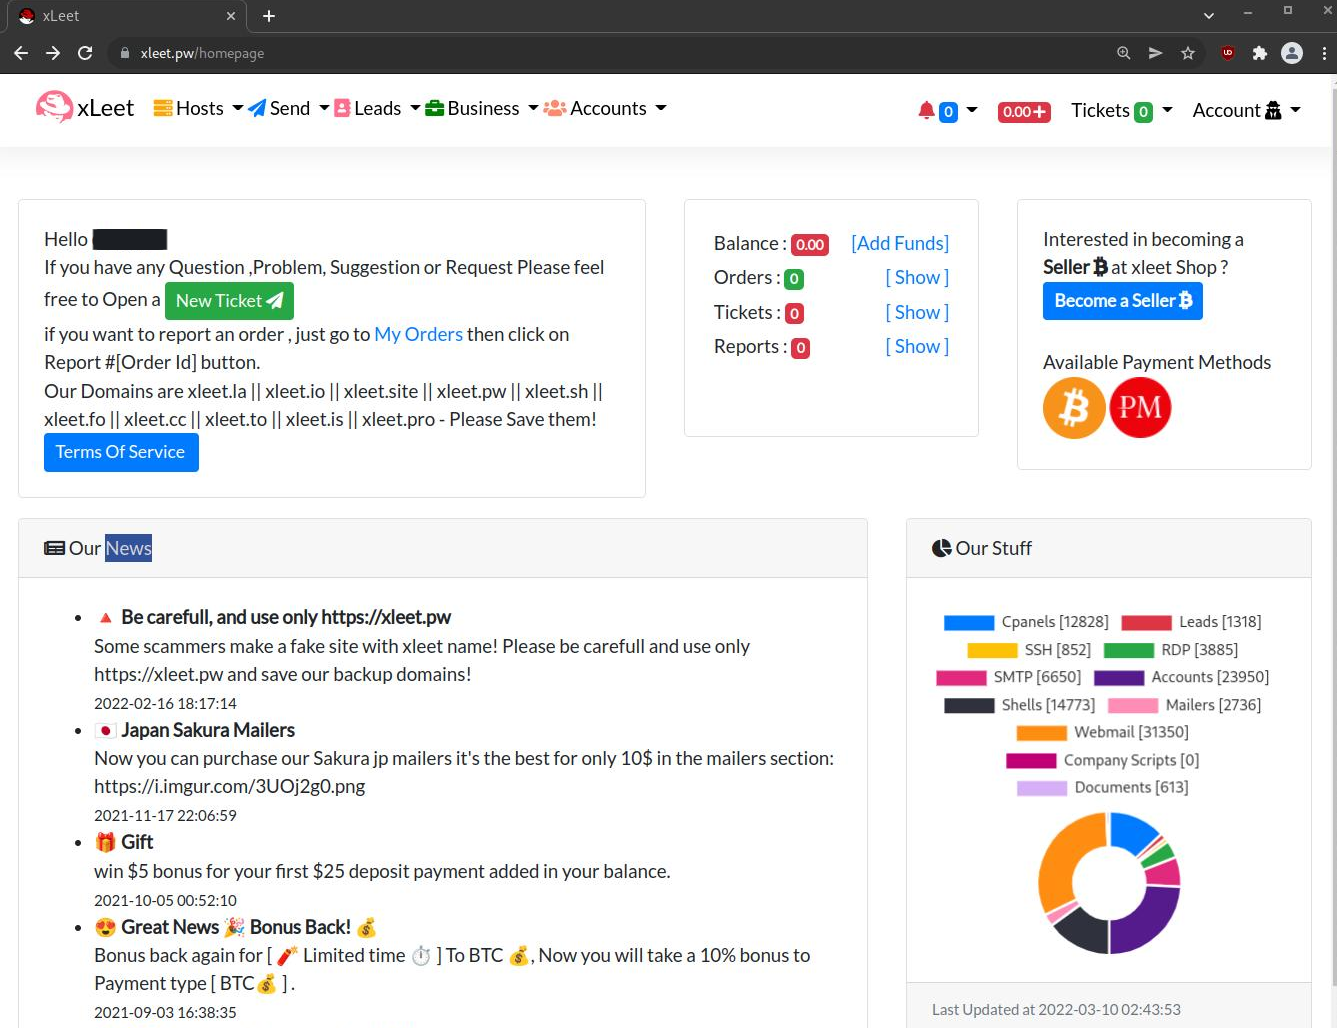Open browser extensions puzzle icon
The image size is (1337, 1028).
pos(1260,53)
